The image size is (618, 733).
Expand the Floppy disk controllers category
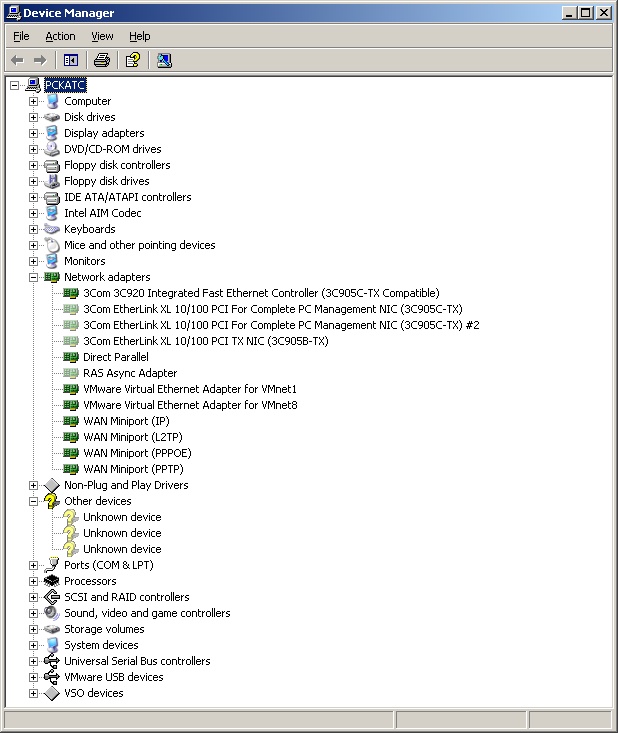coord(33,165)
